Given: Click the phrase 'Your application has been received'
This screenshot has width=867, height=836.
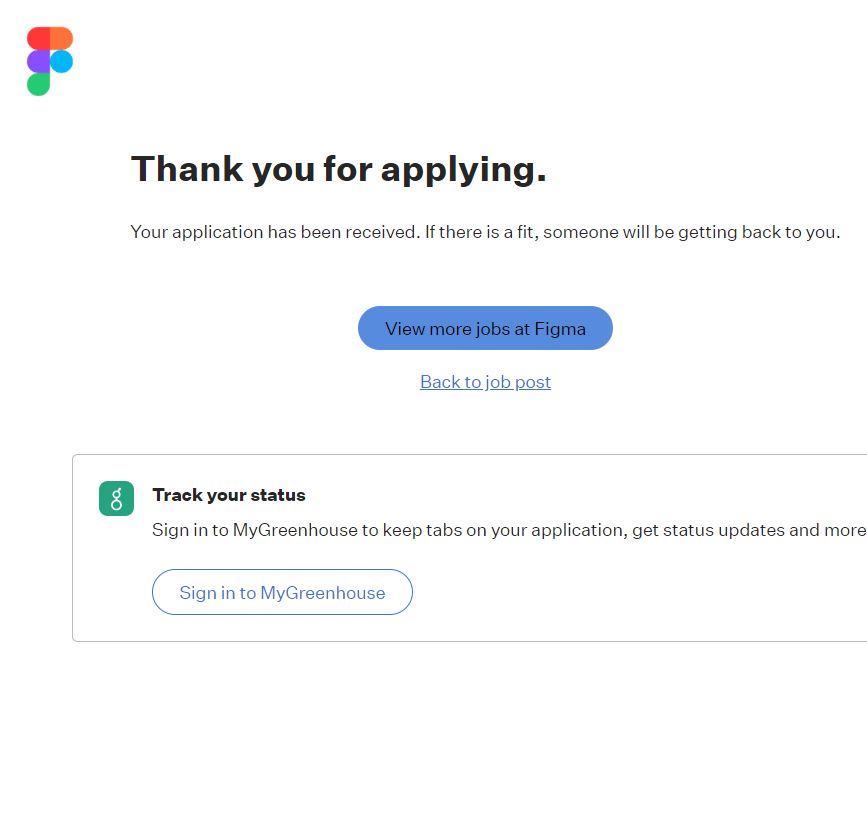Looking at the screenshot, I should tap(274, 233).
